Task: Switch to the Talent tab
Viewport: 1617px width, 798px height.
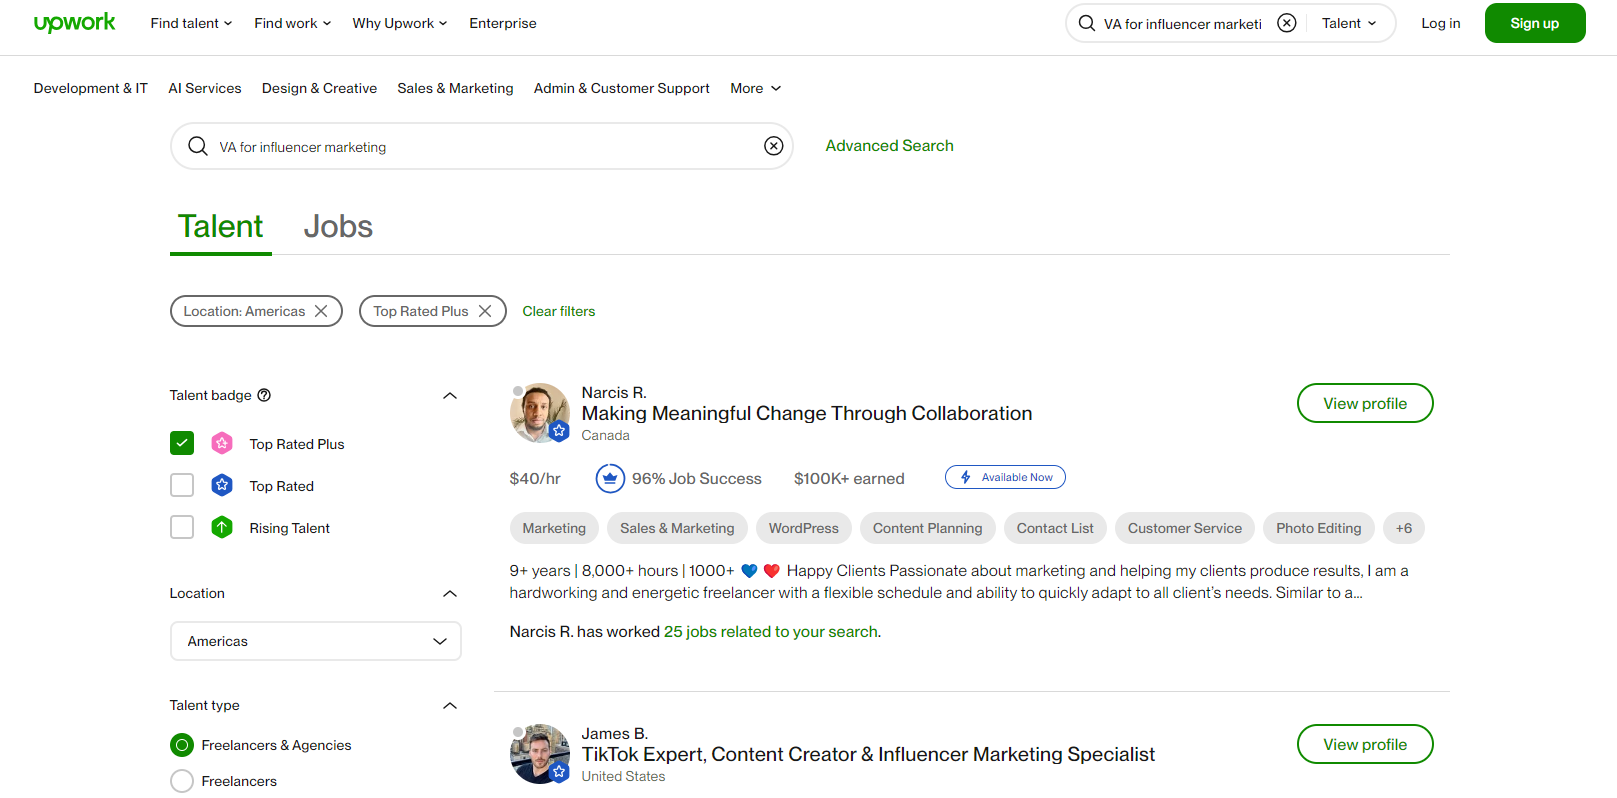Action: click(x=221, y=227)
